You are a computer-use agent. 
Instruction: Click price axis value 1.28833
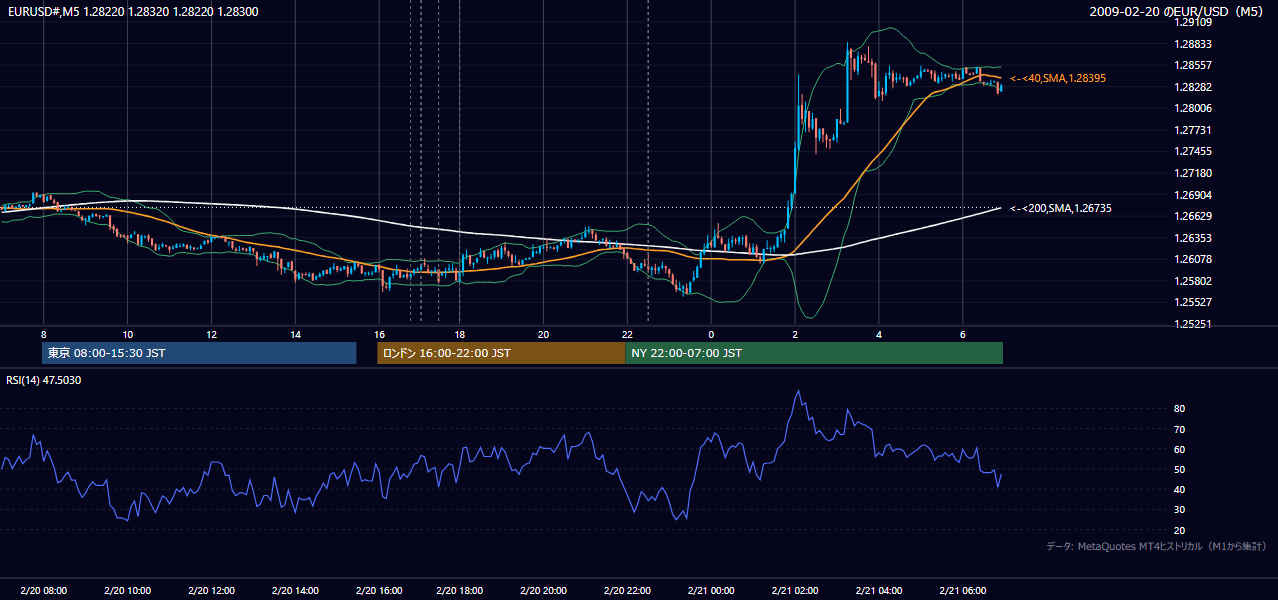1193,44
